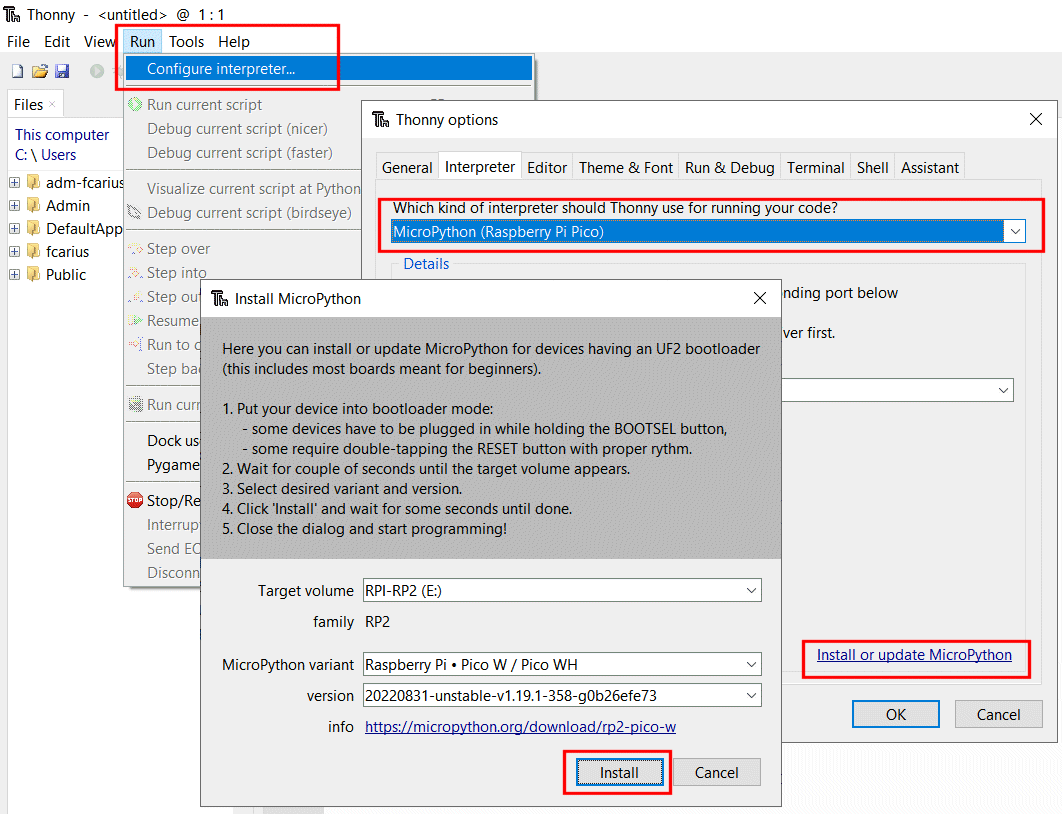
Task: Expand the adm-fcarius folder tree node
Action: [14, 183]
